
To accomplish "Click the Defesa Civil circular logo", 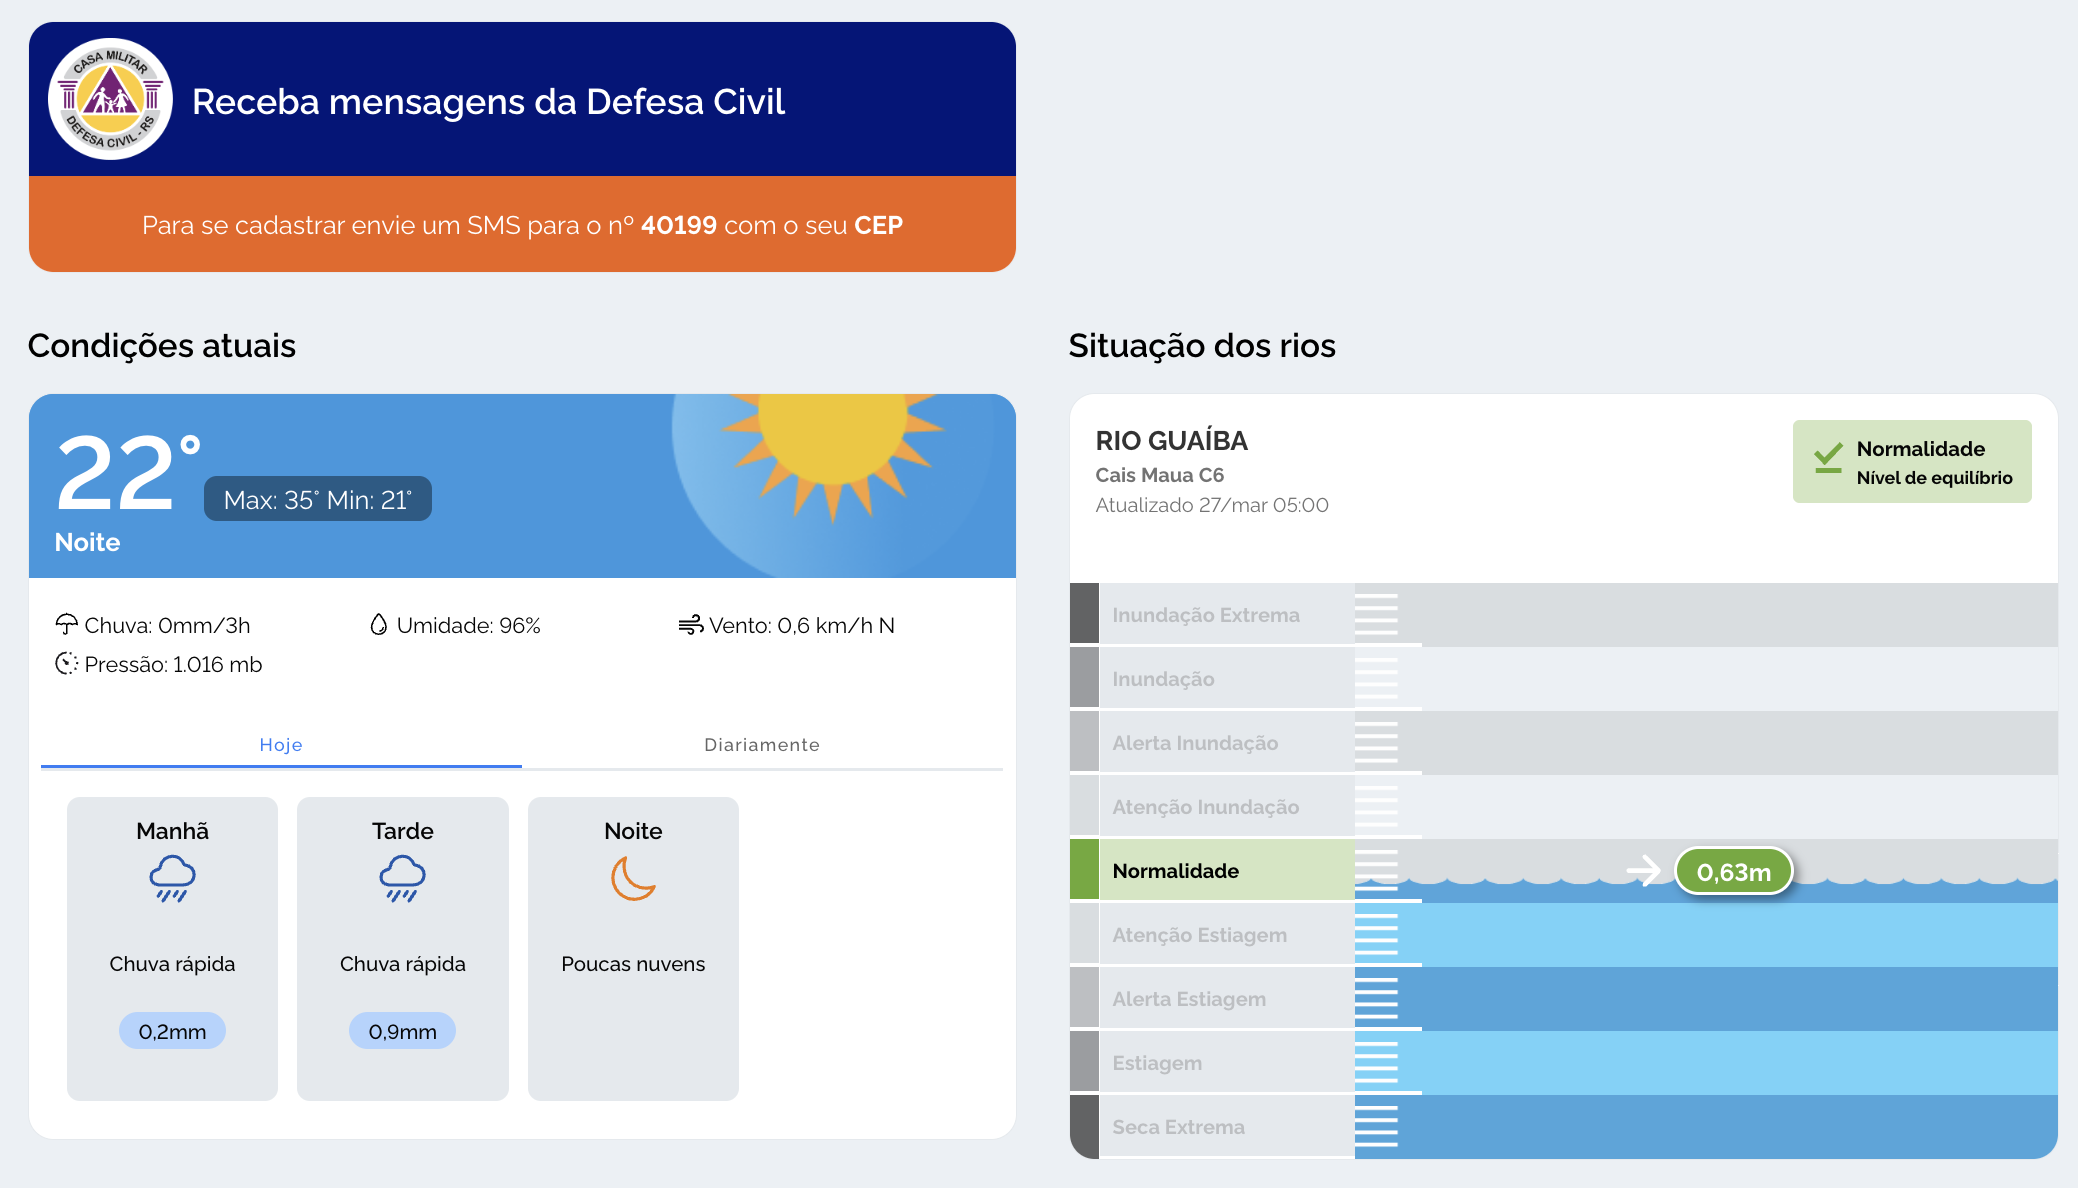I will [110, 99].
